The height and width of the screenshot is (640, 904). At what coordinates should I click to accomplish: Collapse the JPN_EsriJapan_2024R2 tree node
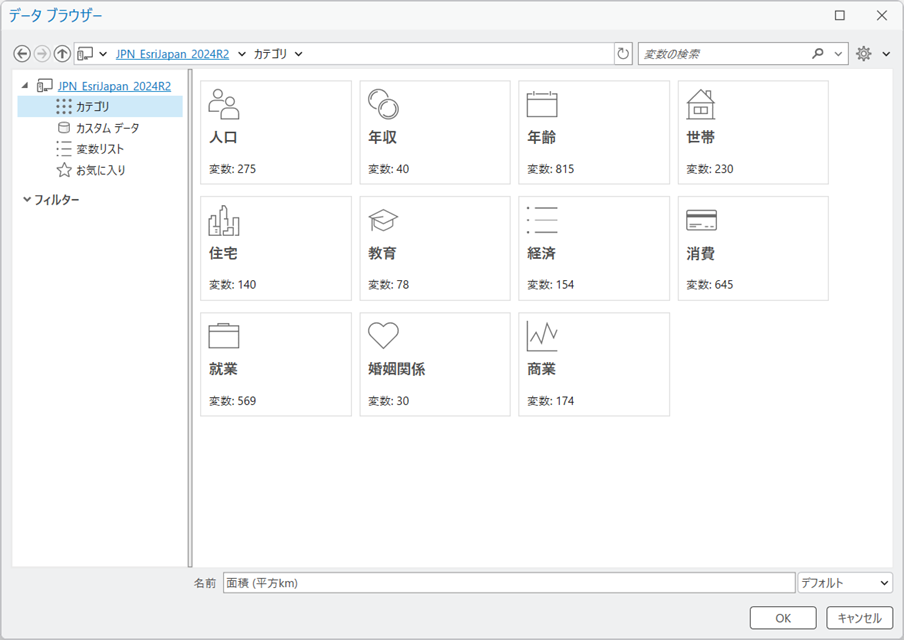[25, 86]
